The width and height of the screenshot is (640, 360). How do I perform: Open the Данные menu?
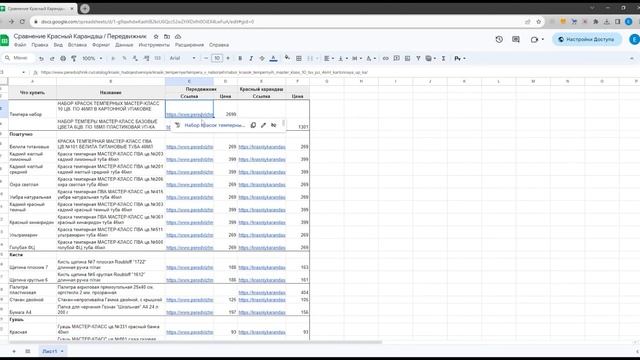(124, 45)
